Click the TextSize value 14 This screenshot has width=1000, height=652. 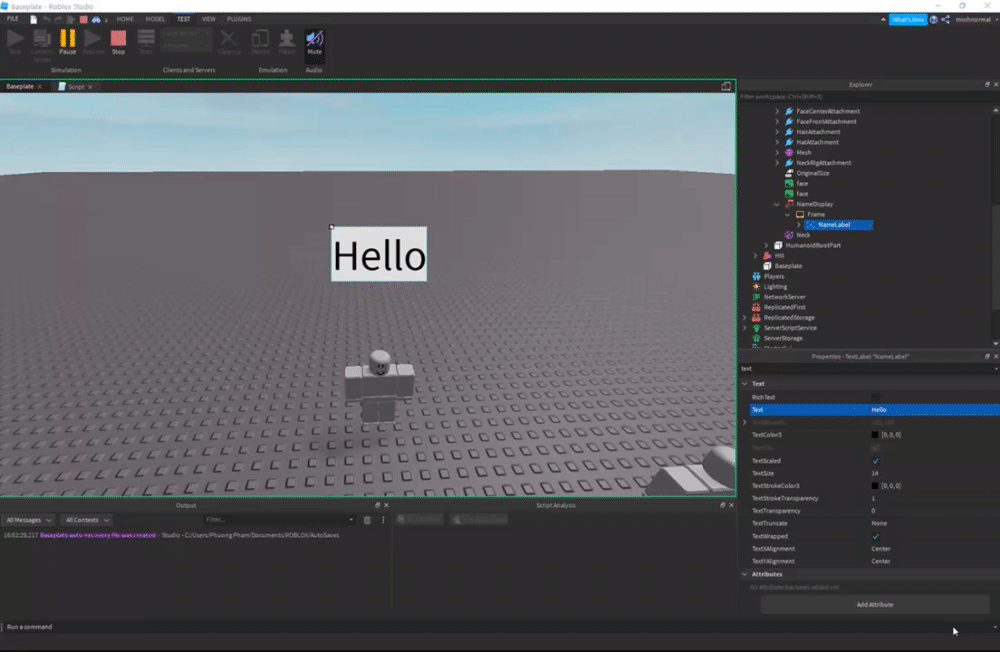(x=875, y=473)
